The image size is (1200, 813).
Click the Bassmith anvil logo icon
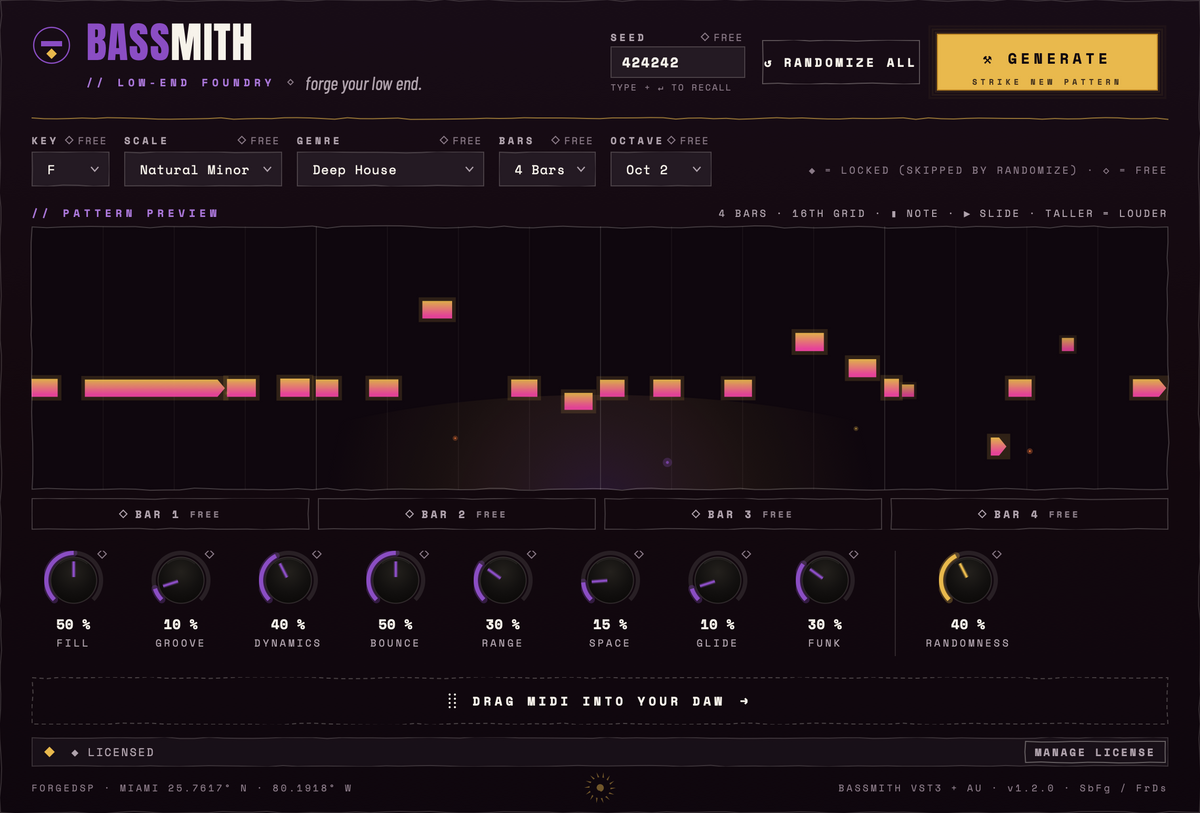tap(50, 45)
